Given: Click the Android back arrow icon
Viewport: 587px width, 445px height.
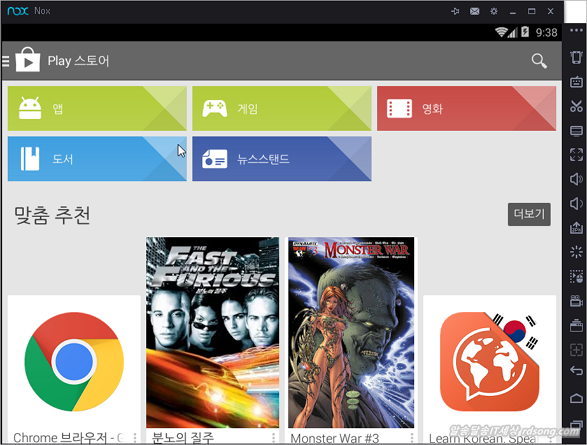Looking at the screenshot, I should click(577, 371).
